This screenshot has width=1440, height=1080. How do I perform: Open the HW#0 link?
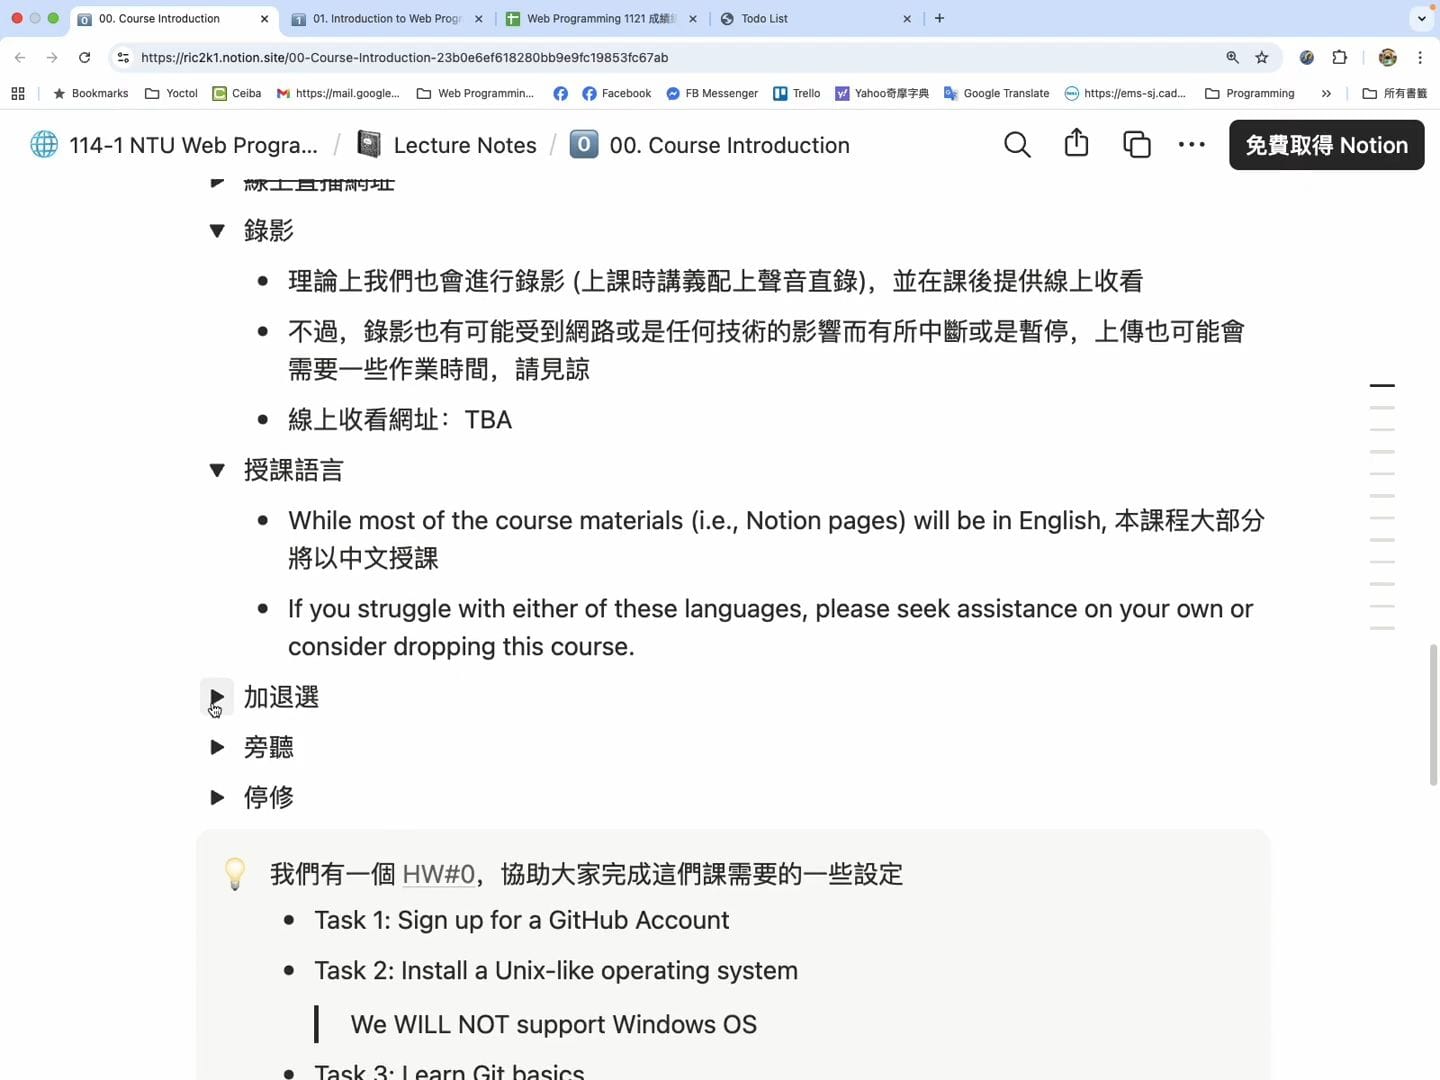click(x=438, y=875)
